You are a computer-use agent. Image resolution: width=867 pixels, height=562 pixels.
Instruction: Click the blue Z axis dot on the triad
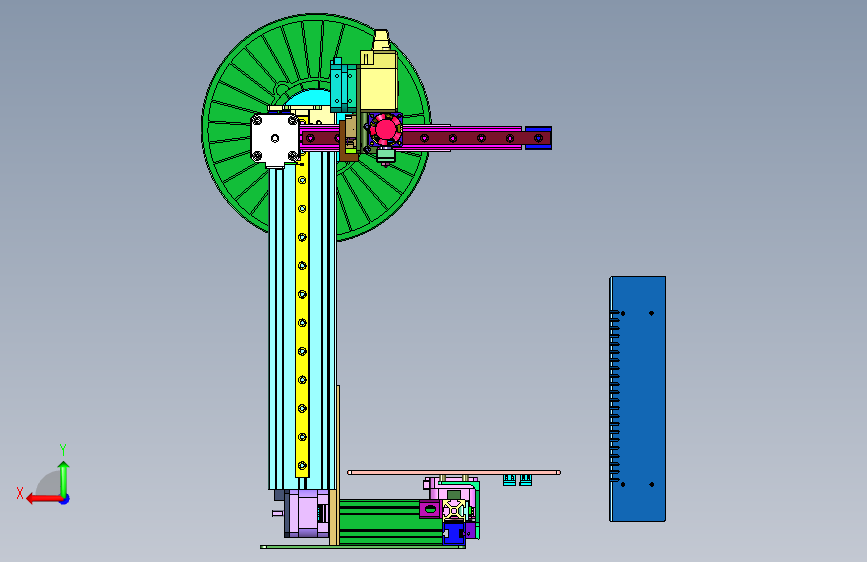[x=65, y=499]
